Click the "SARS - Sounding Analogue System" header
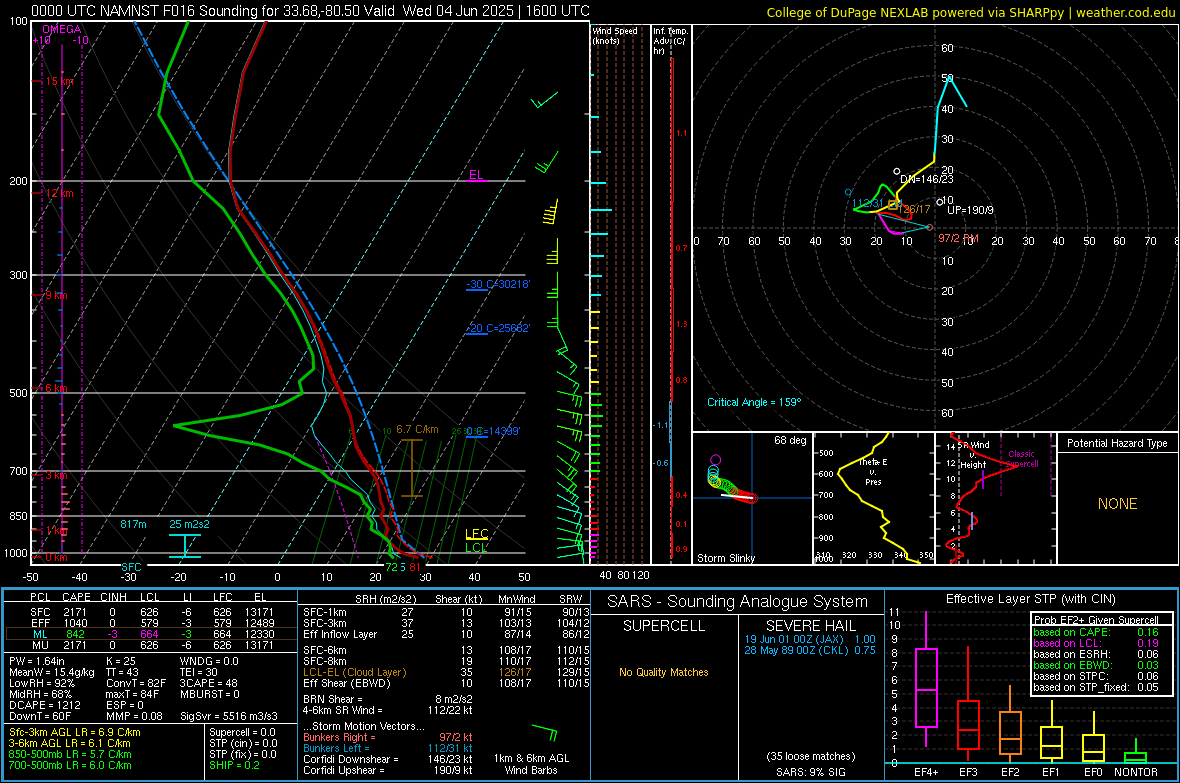 738,601
